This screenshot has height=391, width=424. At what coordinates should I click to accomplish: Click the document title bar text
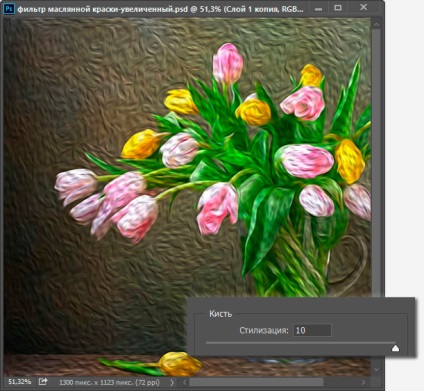click(x=160, y=9)
